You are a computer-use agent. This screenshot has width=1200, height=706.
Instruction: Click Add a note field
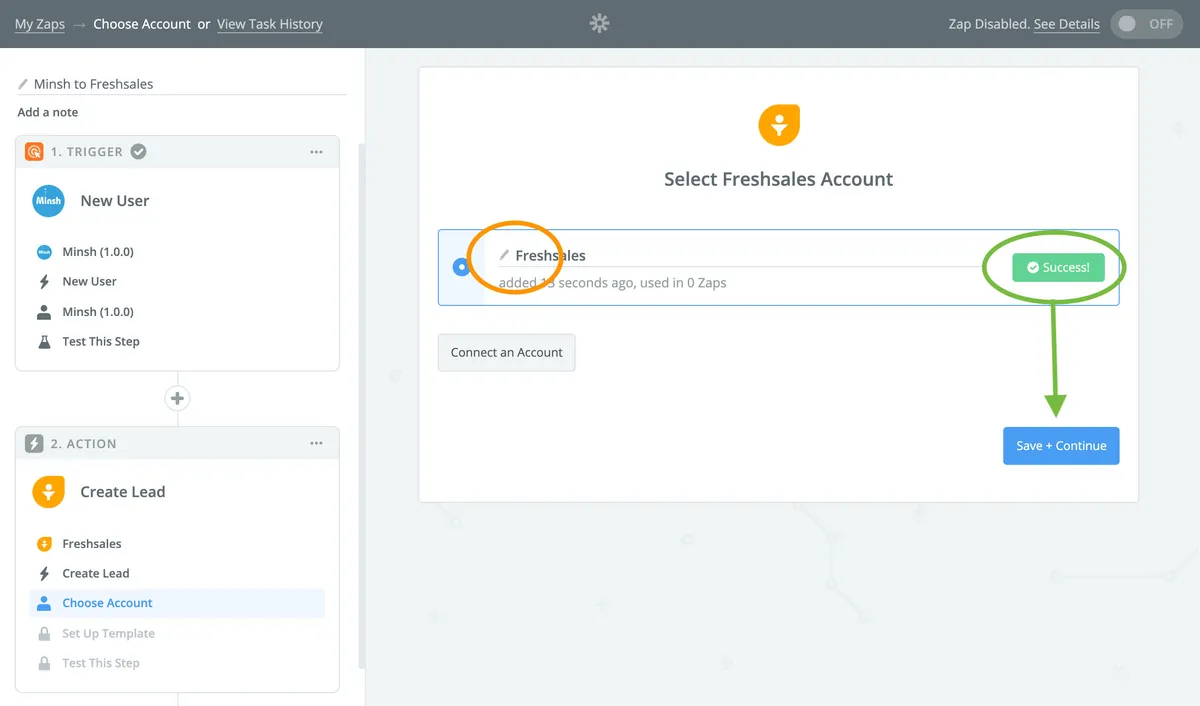(x=48, y=112)
